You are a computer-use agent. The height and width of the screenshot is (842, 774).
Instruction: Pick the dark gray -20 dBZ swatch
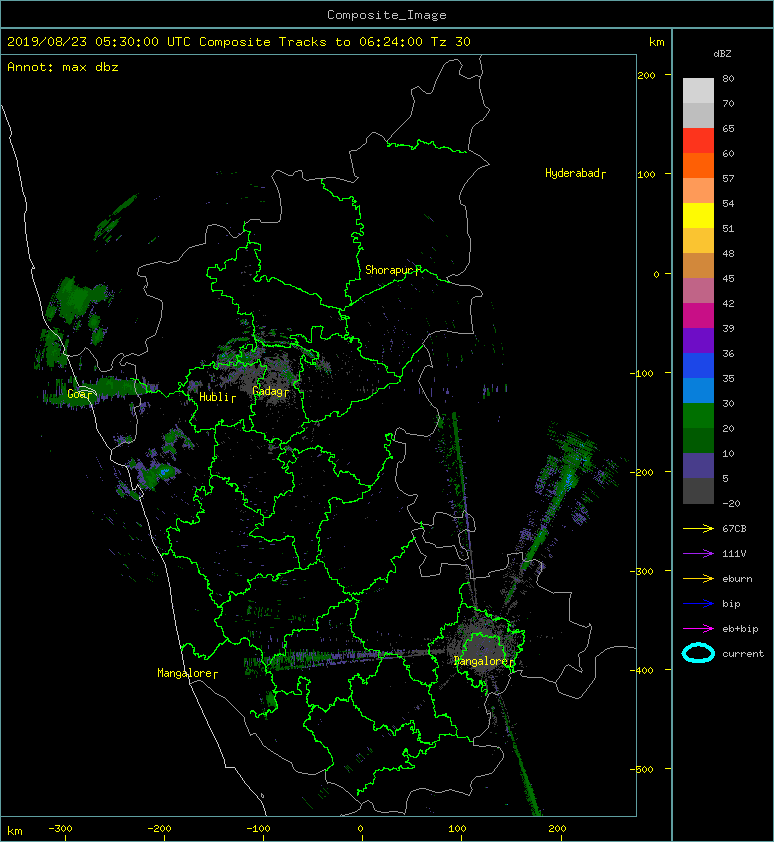[698, 491]
